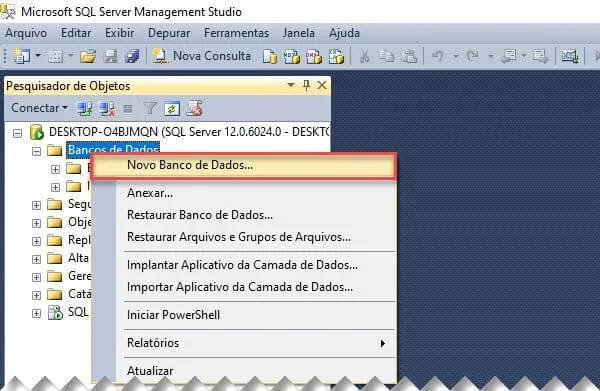Expand the SQL Server Agent node
The width and height of the screenshot is (600, 391).
click(36, 313)
